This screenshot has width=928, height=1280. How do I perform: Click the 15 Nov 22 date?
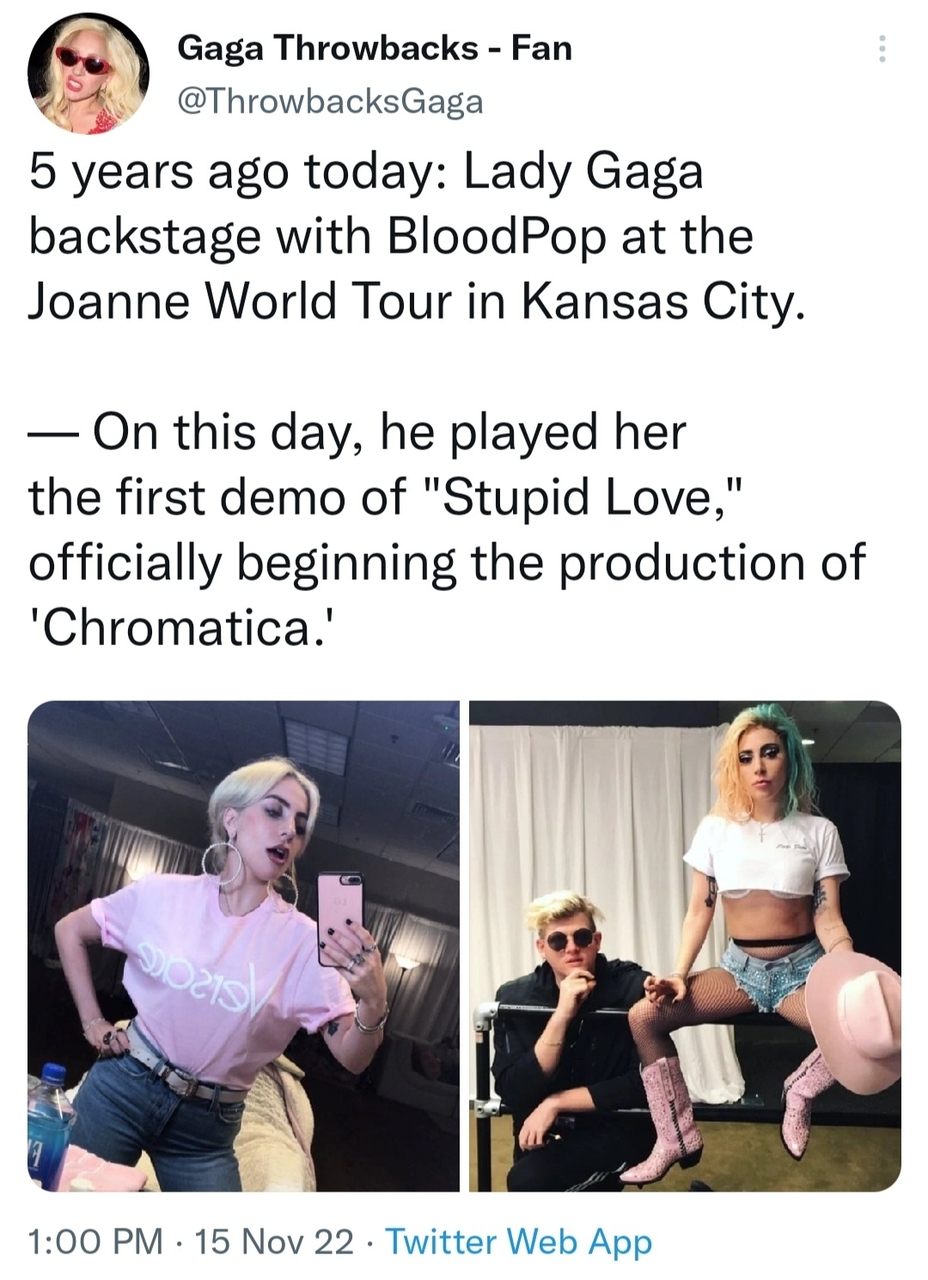click(x=274, y=1242)
